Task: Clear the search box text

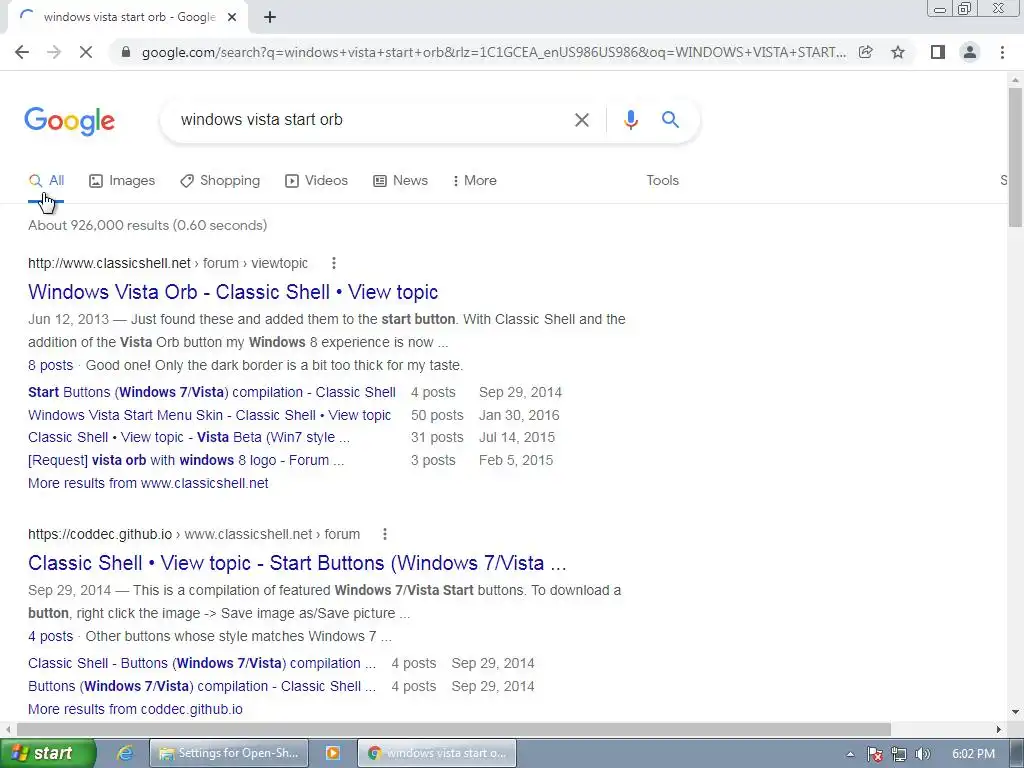Action: (x=581, y=120)
